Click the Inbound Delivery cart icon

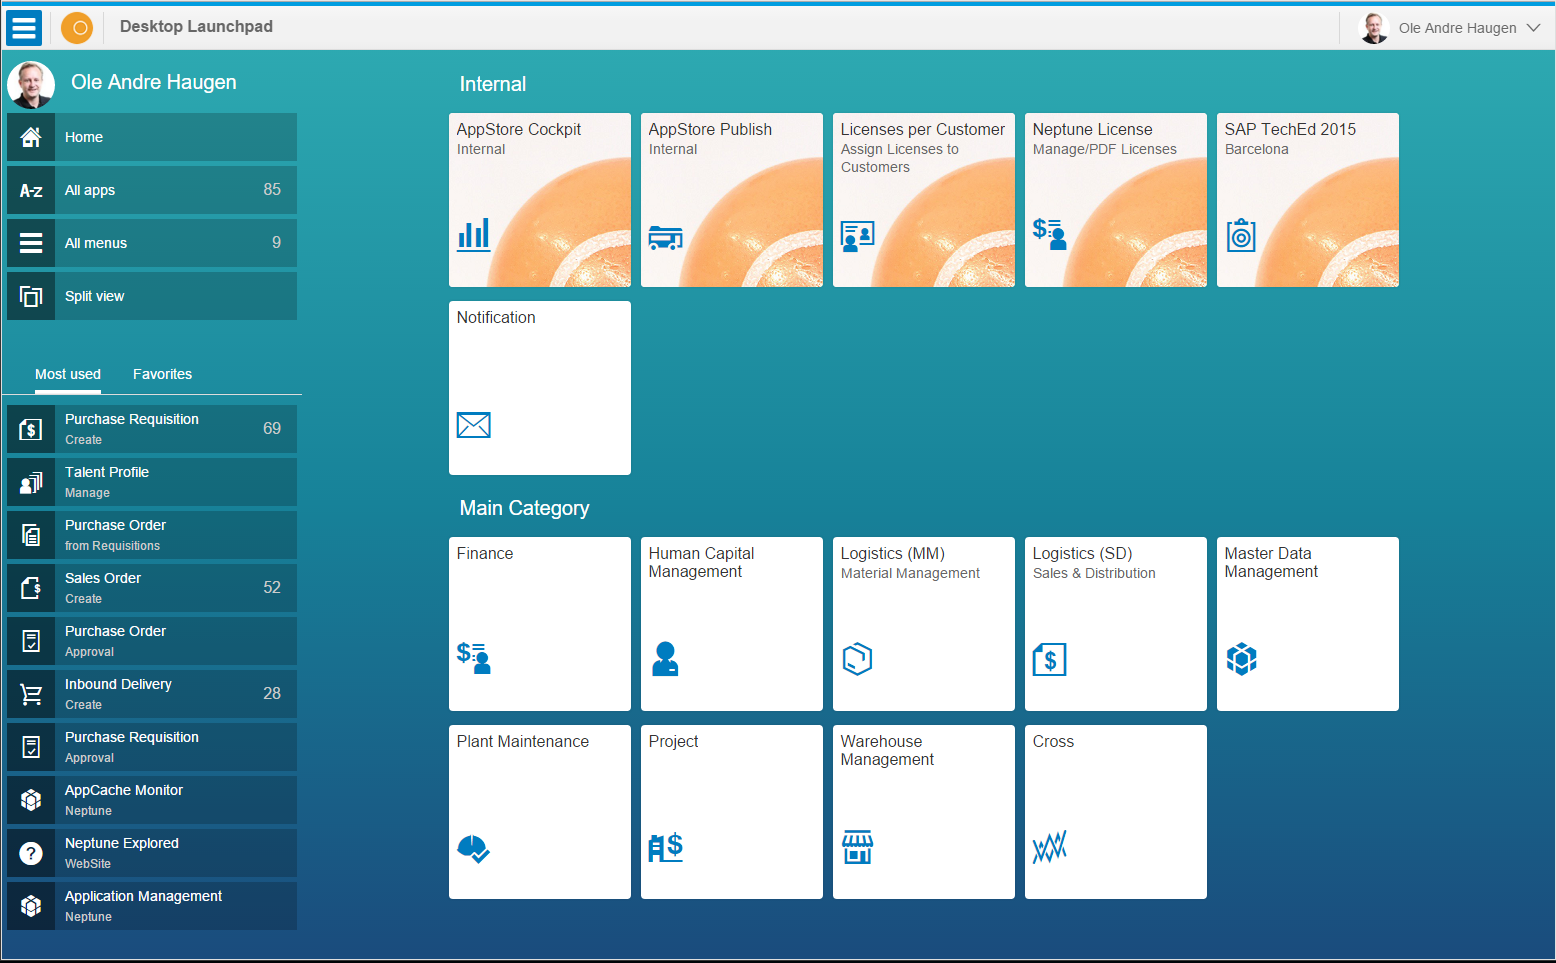[31, 694]
